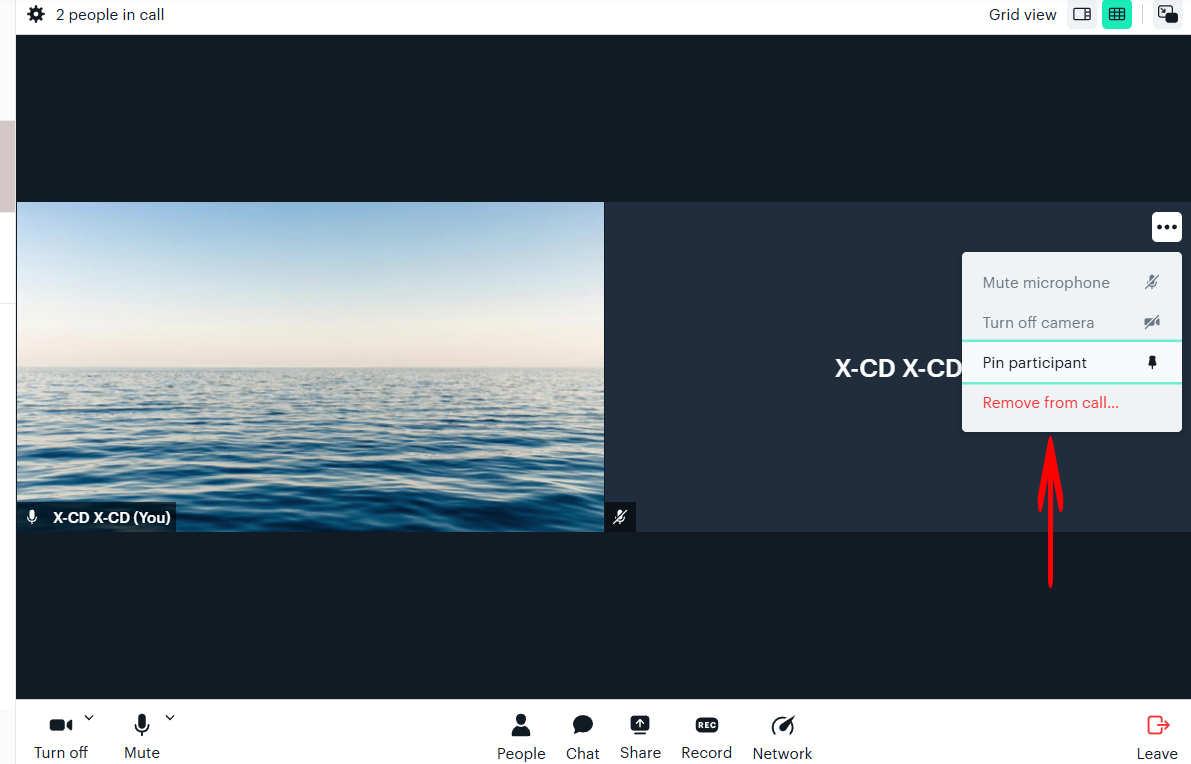
Task: Open the call settings gear icon
Action: [36, 15]
